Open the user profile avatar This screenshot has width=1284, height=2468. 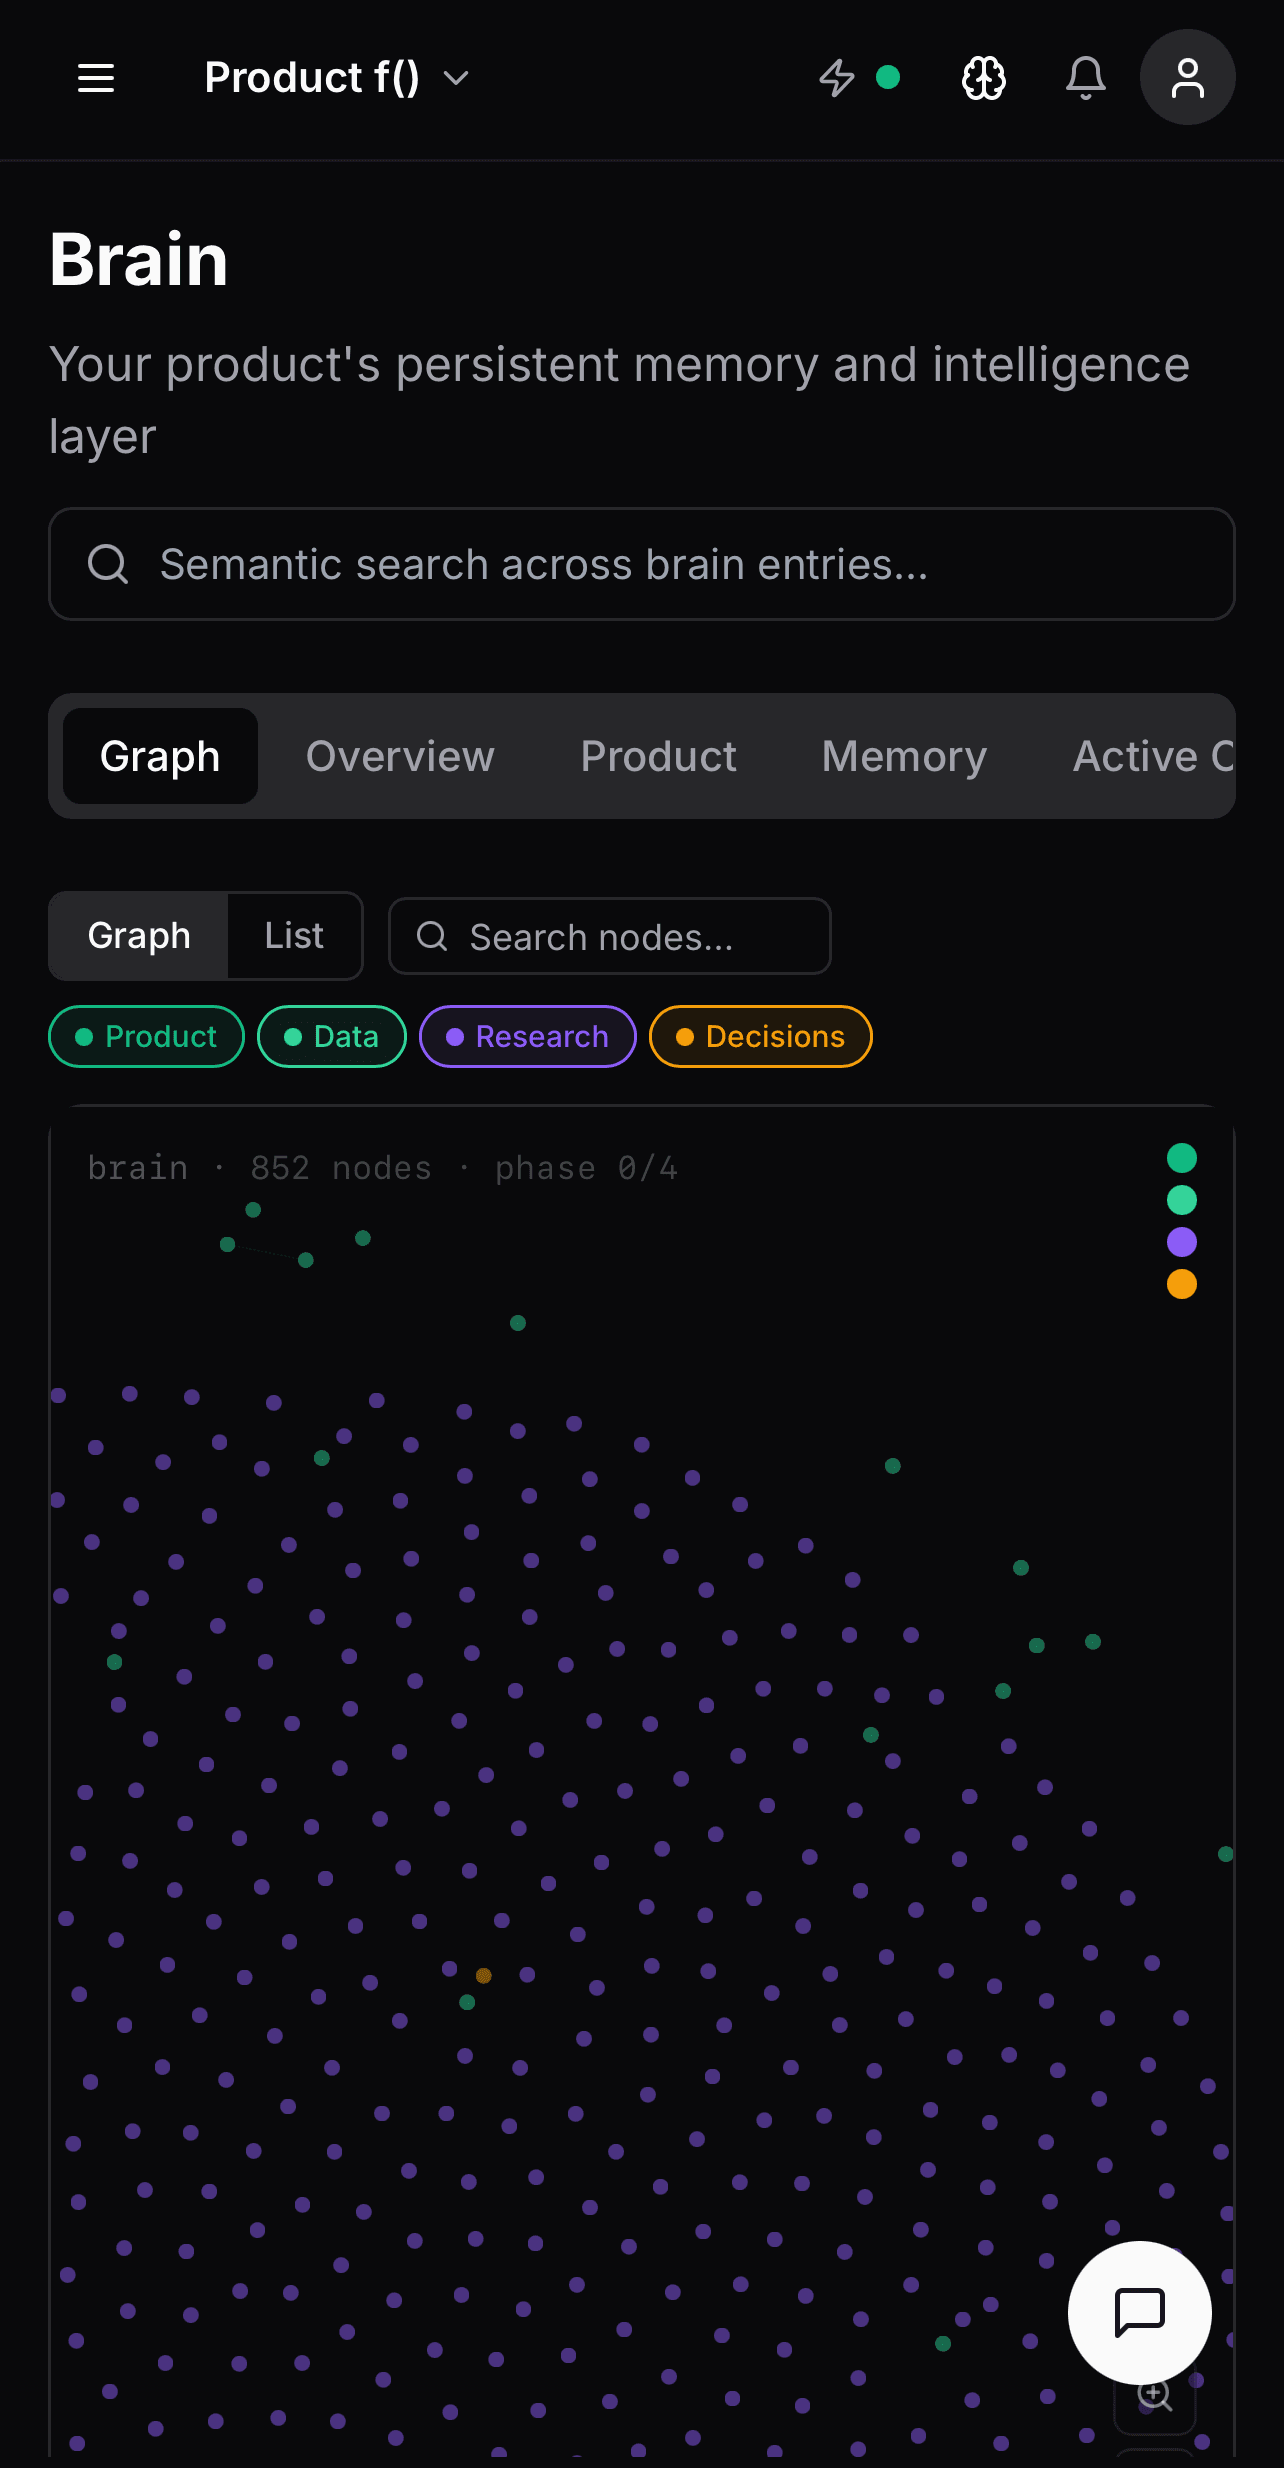click(x=1188, y=77)
